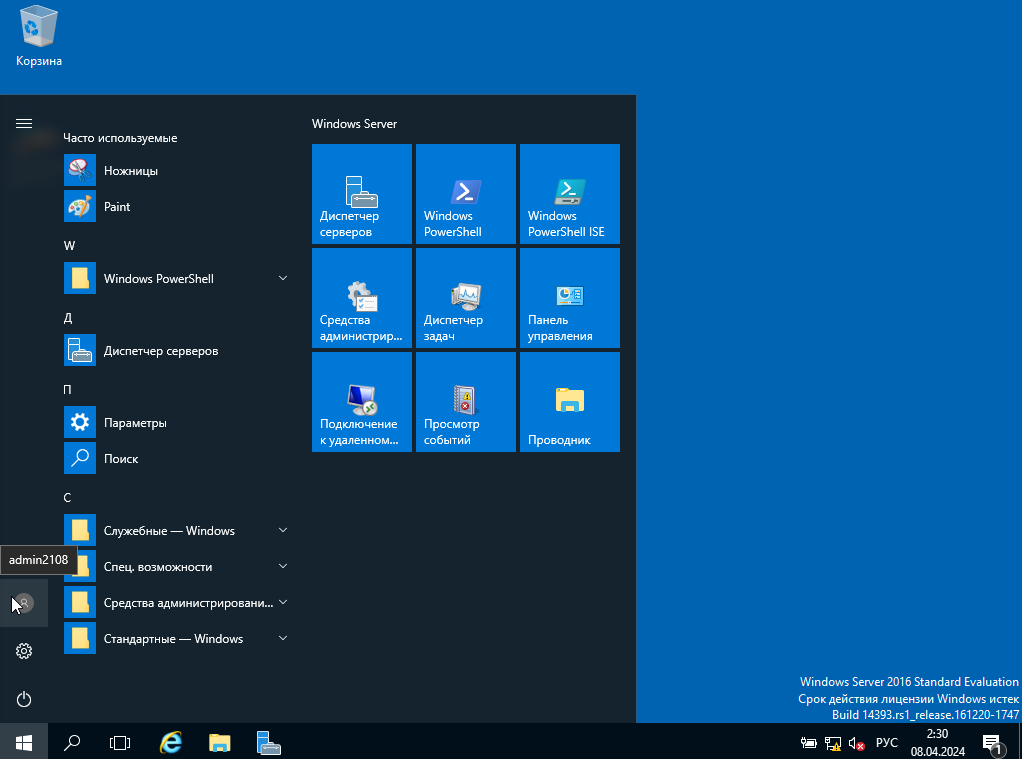Click the letter W group header

pyautogui.click(x=69, y=246)
